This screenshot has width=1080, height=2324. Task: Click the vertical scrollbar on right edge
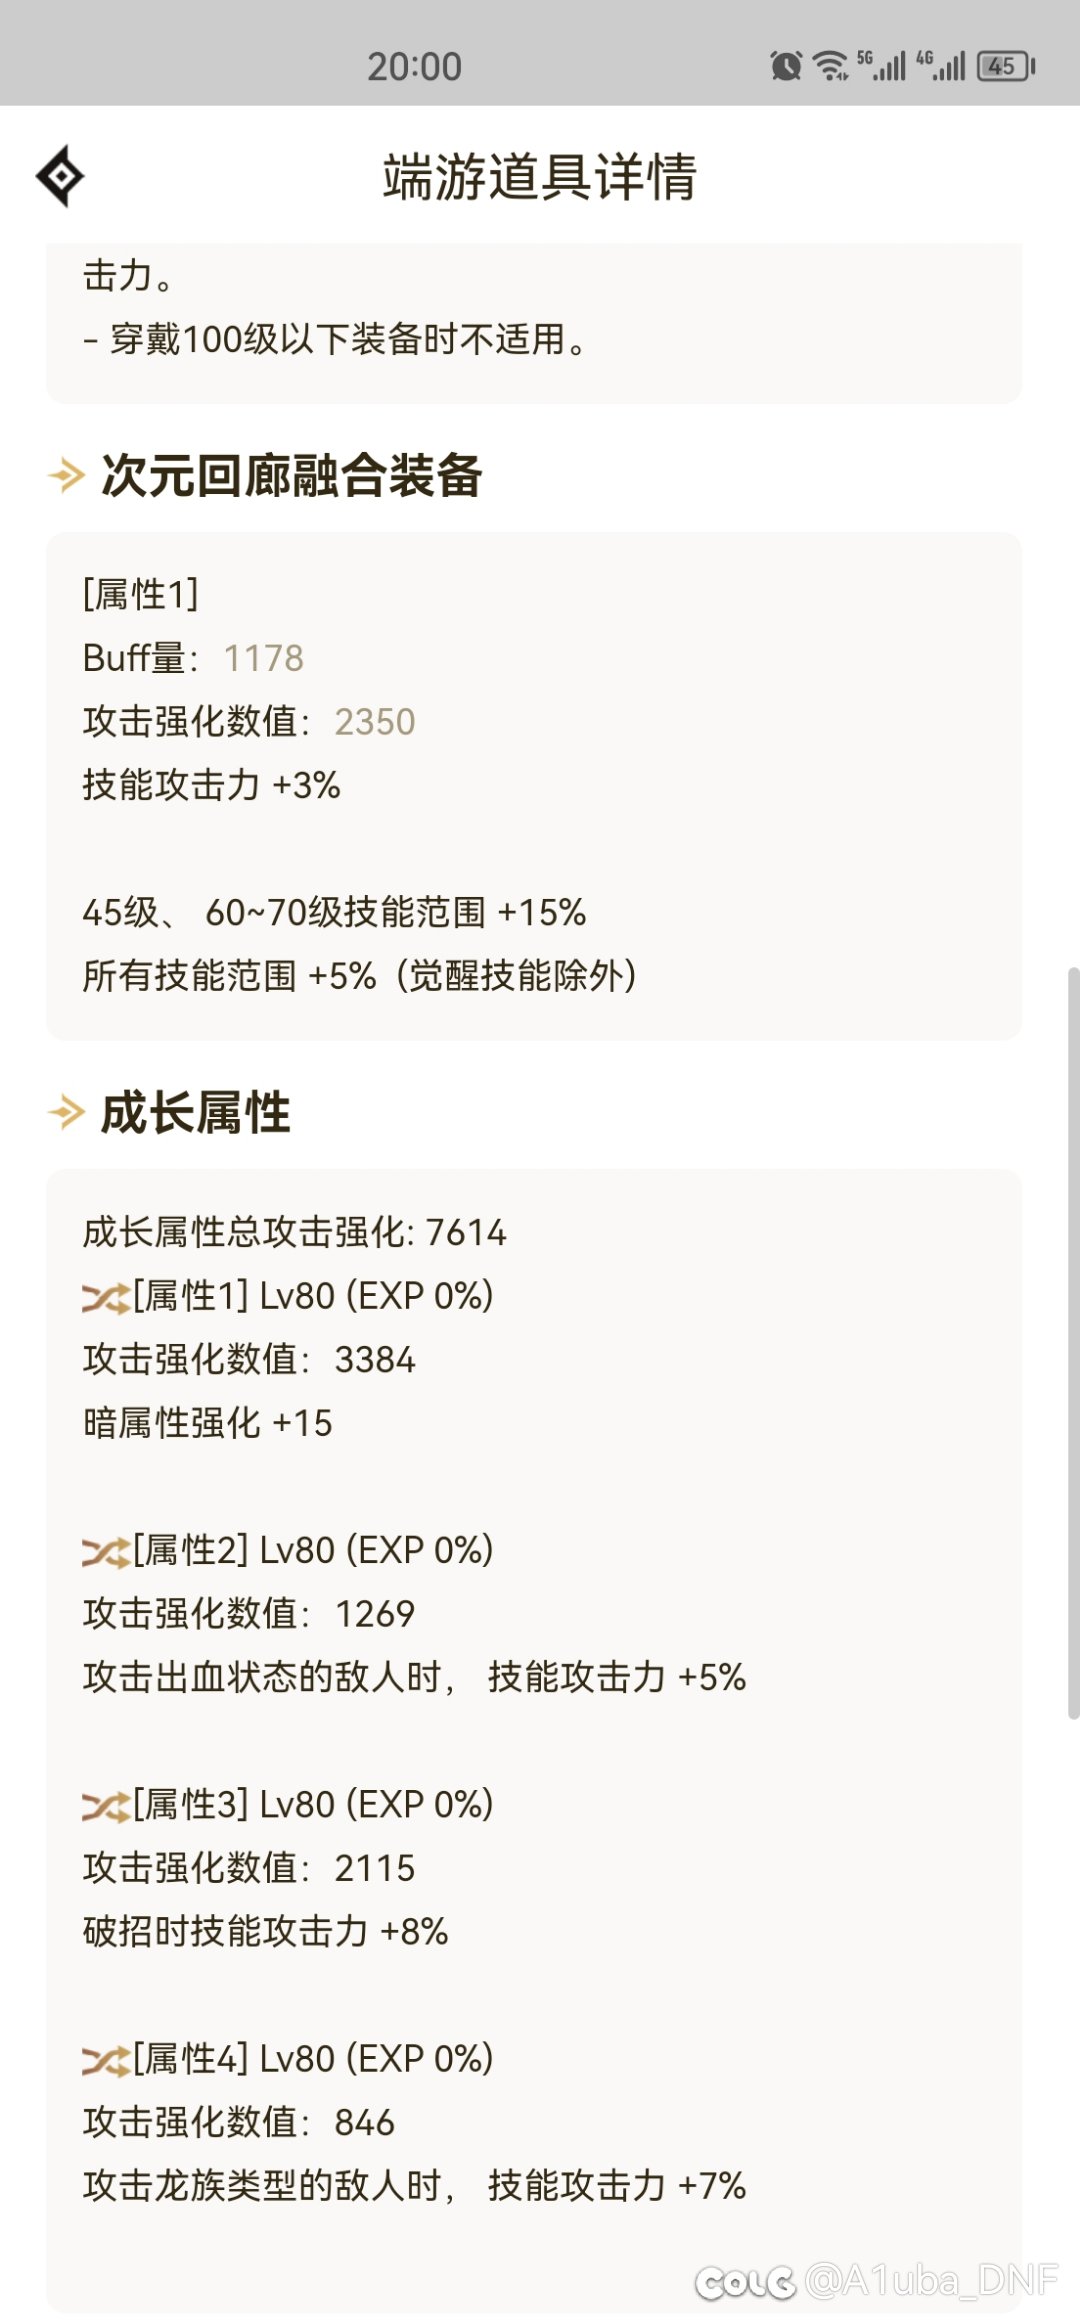click(1073, 1343)
